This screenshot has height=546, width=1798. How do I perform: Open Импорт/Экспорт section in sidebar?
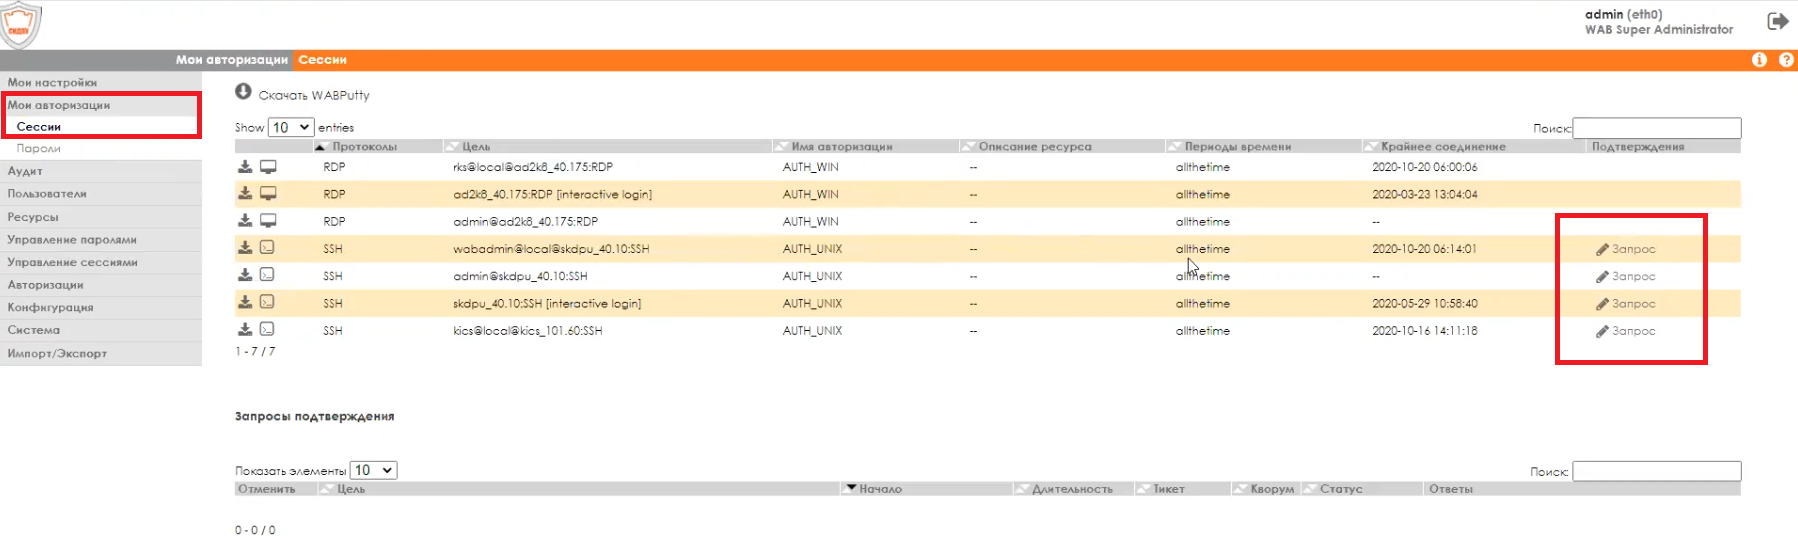tap(100, 353)
